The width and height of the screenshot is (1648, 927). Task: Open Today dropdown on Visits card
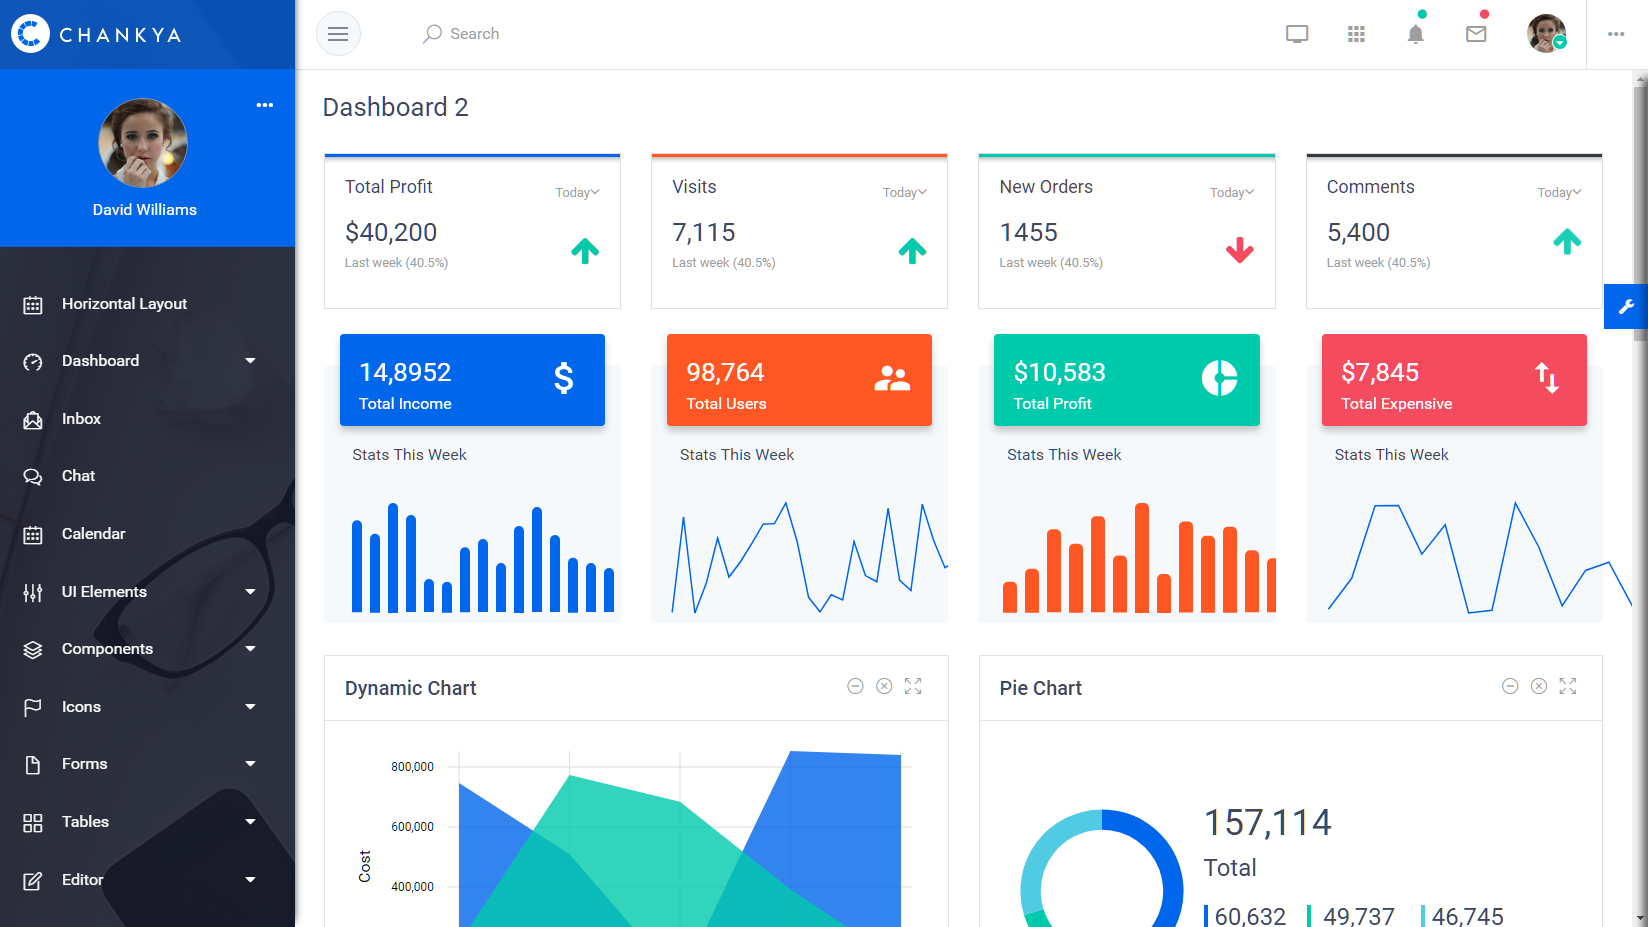click(905, 192)
